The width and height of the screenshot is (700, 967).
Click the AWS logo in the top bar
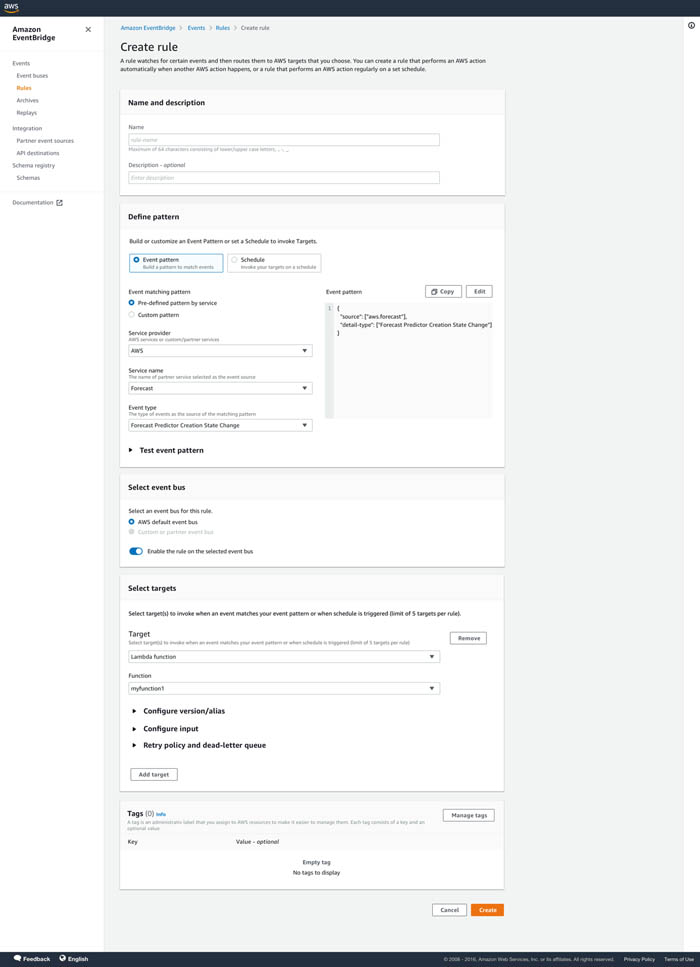pos(11,8)
